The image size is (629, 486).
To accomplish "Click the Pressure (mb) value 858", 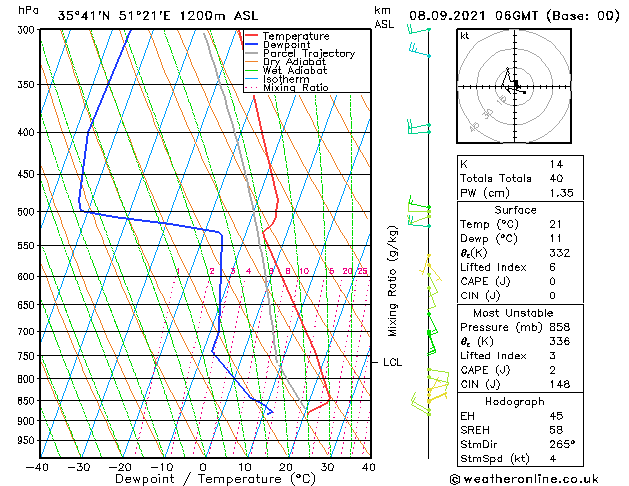I will (x=560, y=327).
